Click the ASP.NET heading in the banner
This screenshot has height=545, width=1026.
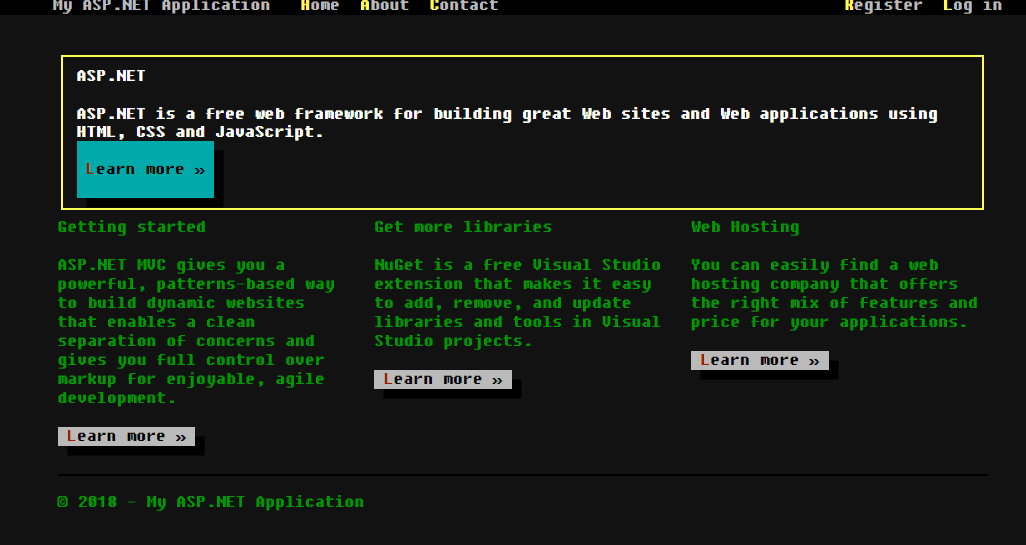point(111,76)
